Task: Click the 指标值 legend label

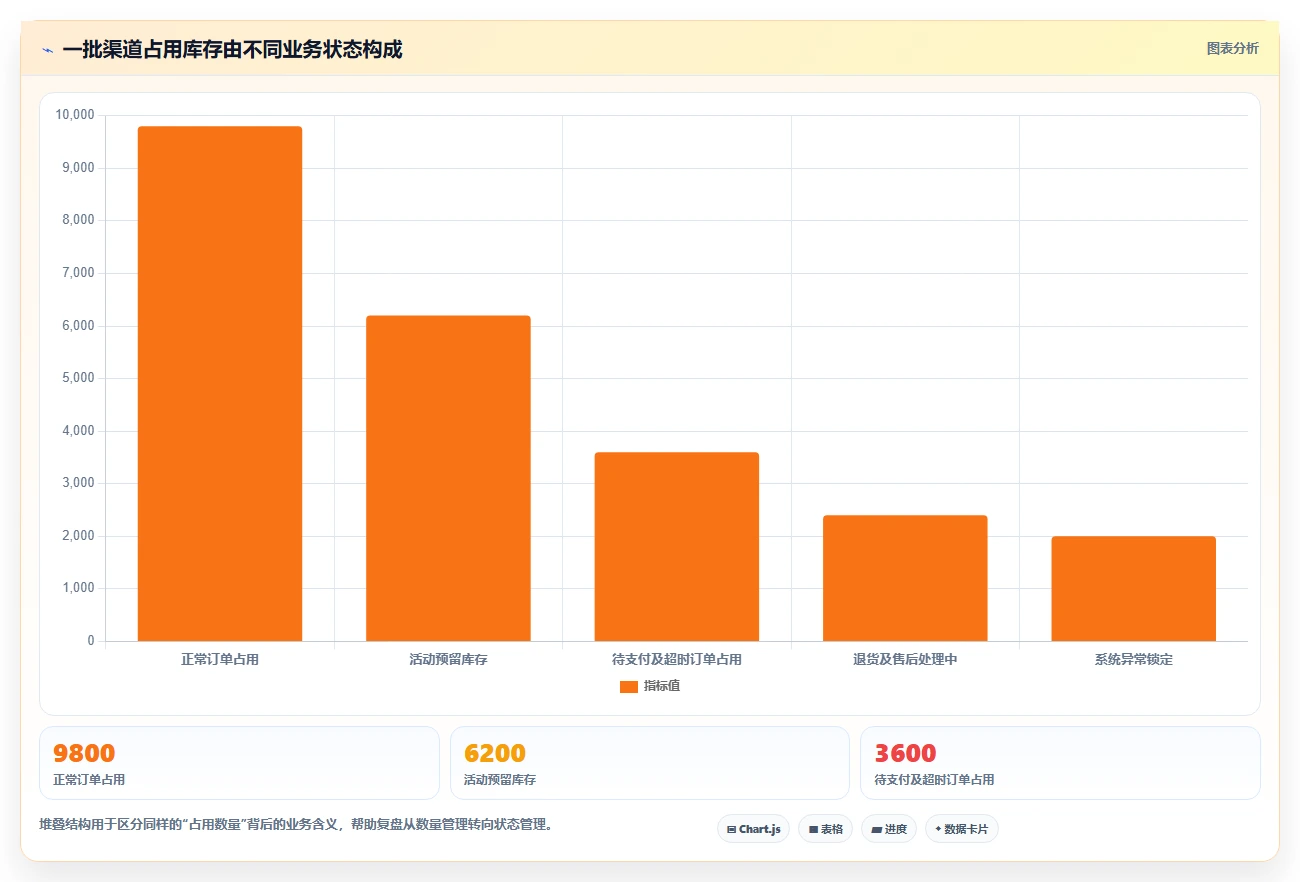Action: coord(662,686)
